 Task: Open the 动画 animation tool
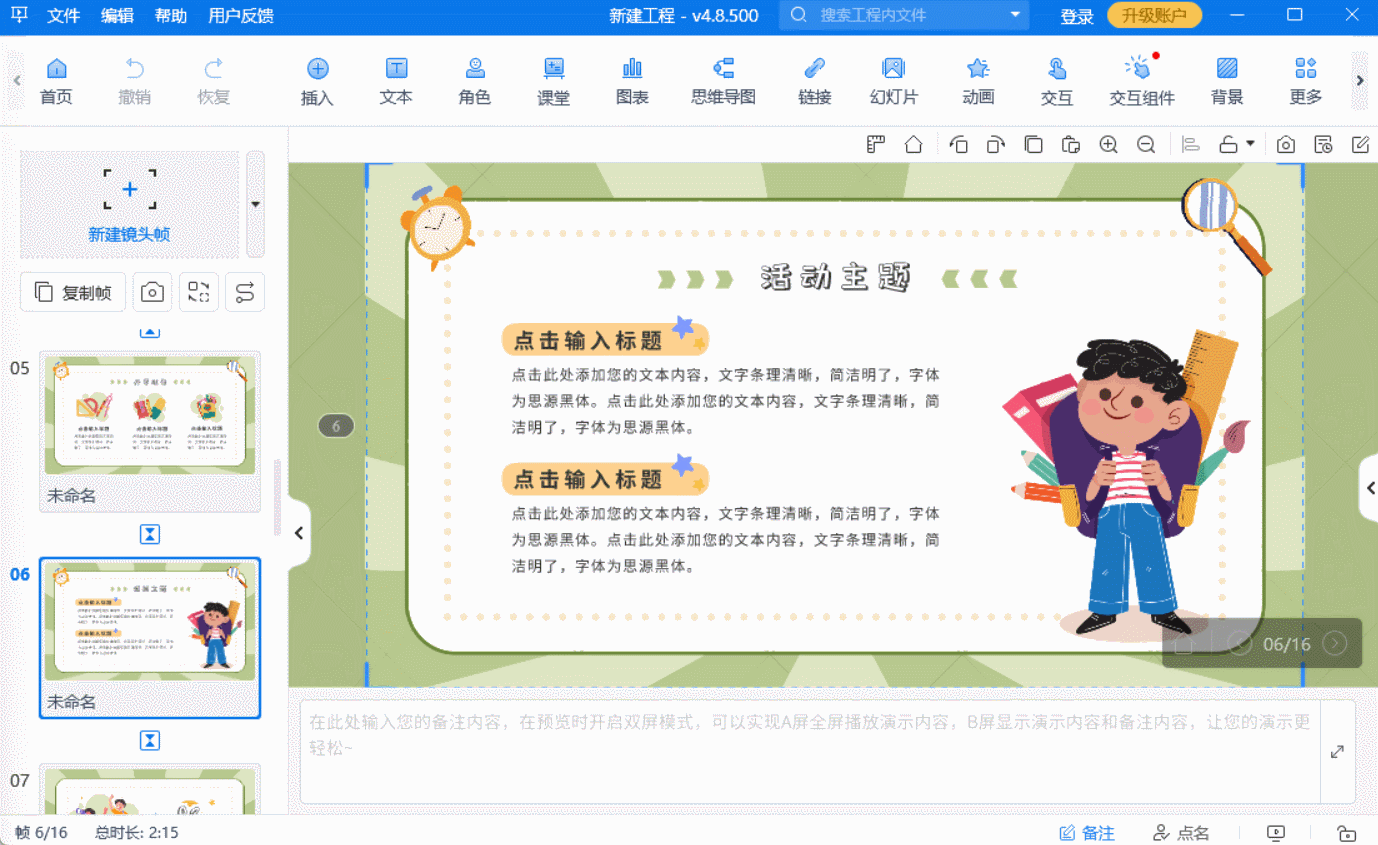point(978,81)
